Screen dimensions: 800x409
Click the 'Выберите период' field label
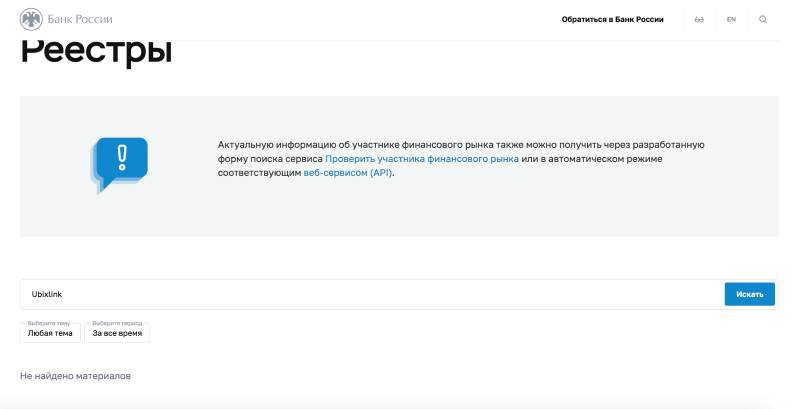tap(117, 323)
